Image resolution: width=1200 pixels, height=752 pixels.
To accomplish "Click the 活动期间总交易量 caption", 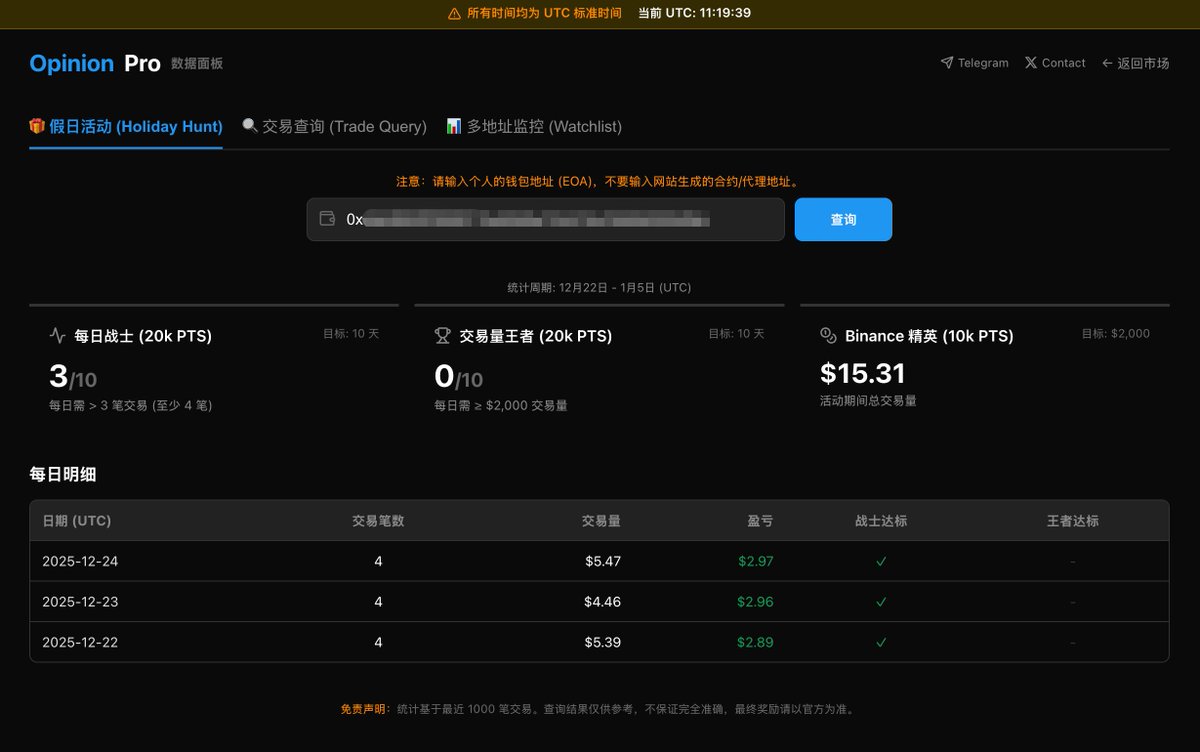I will (868, 400).
